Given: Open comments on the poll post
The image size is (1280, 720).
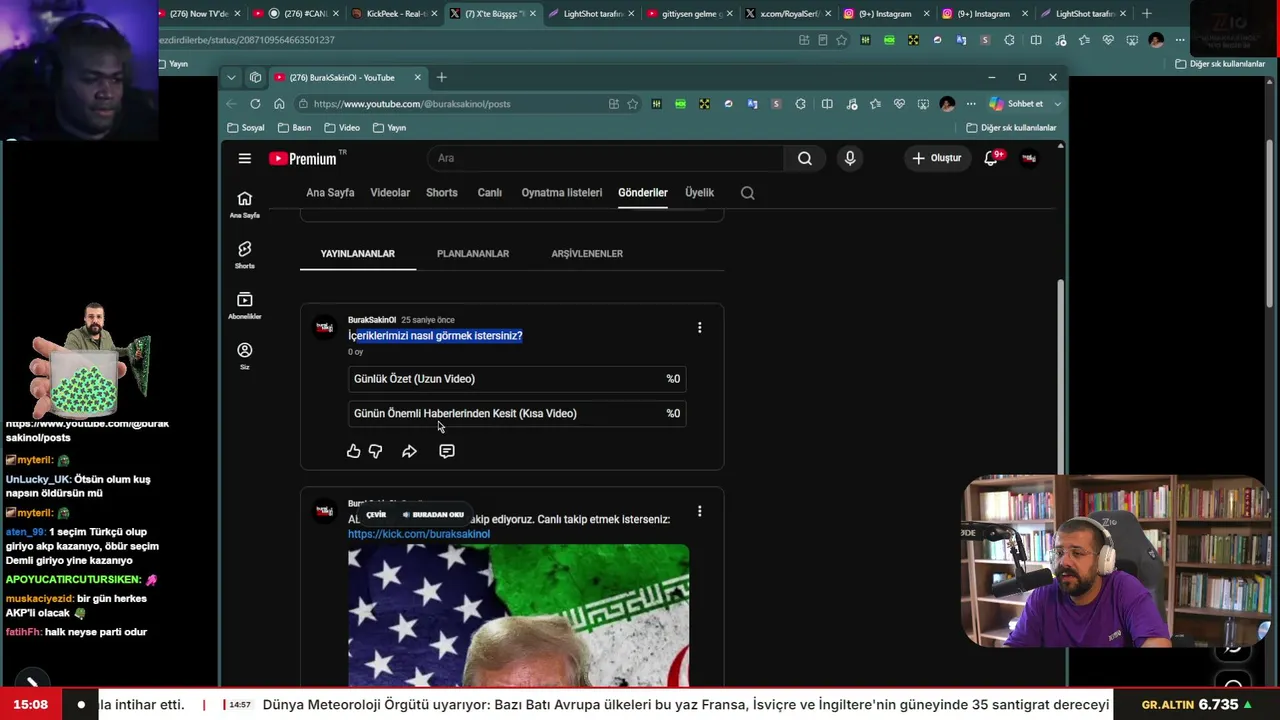Looking at the screenshot, I should (447, 451).
